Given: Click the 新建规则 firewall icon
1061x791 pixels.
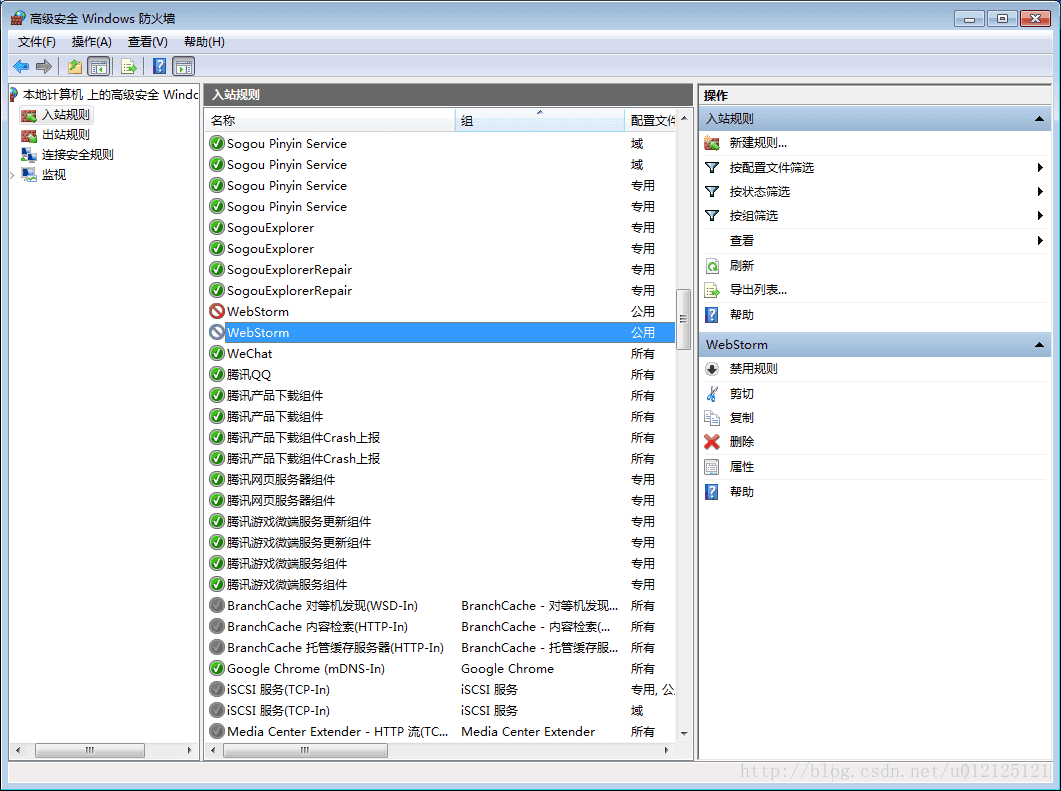Looking at the screenshot, I should click(712, 143).
